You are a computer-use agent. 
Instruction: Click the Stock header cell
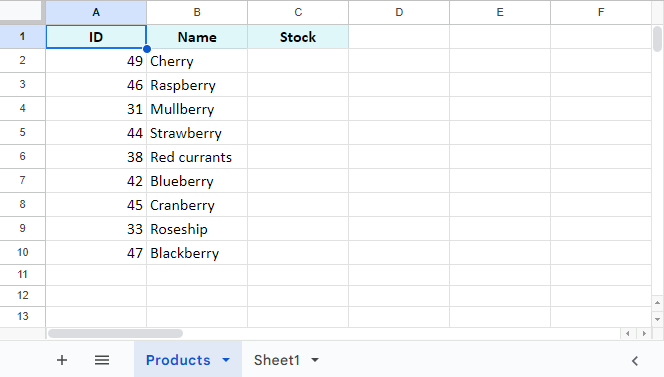click(298, 37)
